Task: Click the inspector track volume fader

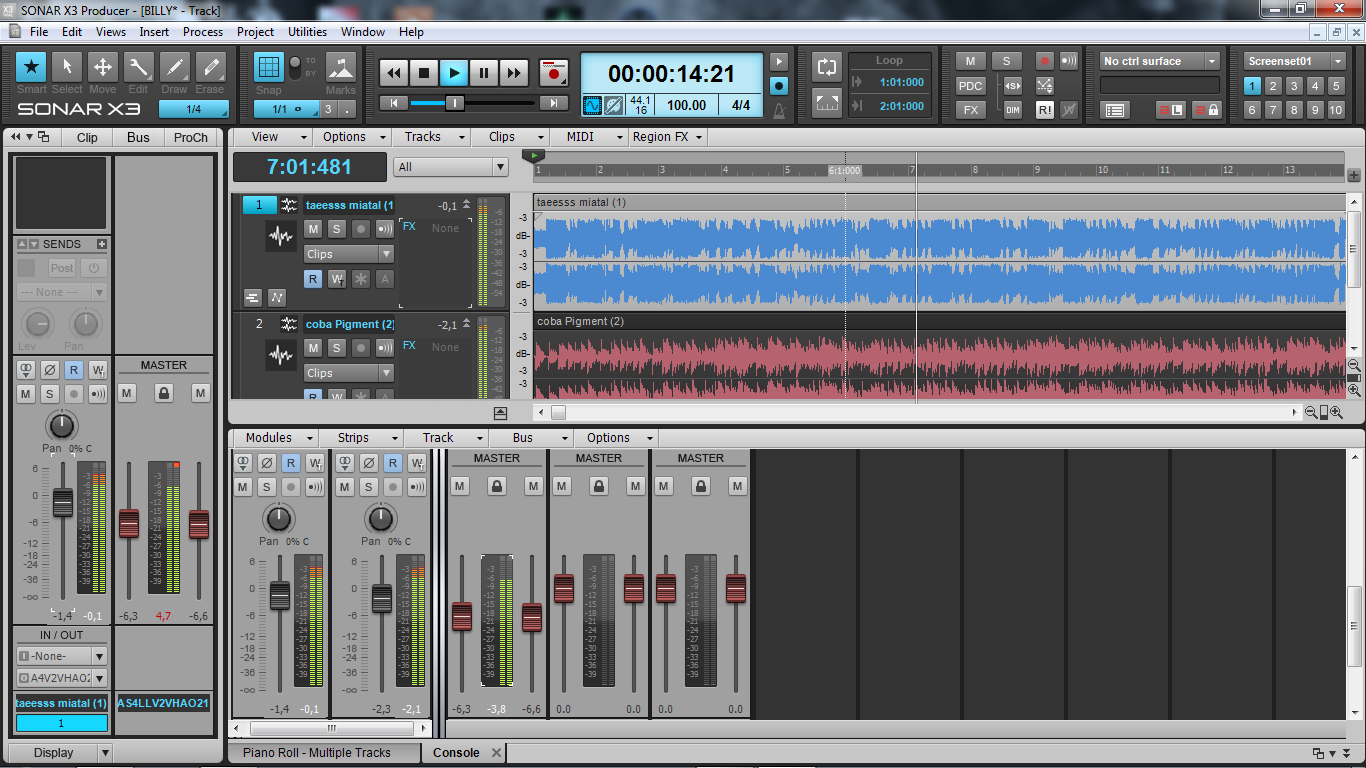Action: (62, 503)
